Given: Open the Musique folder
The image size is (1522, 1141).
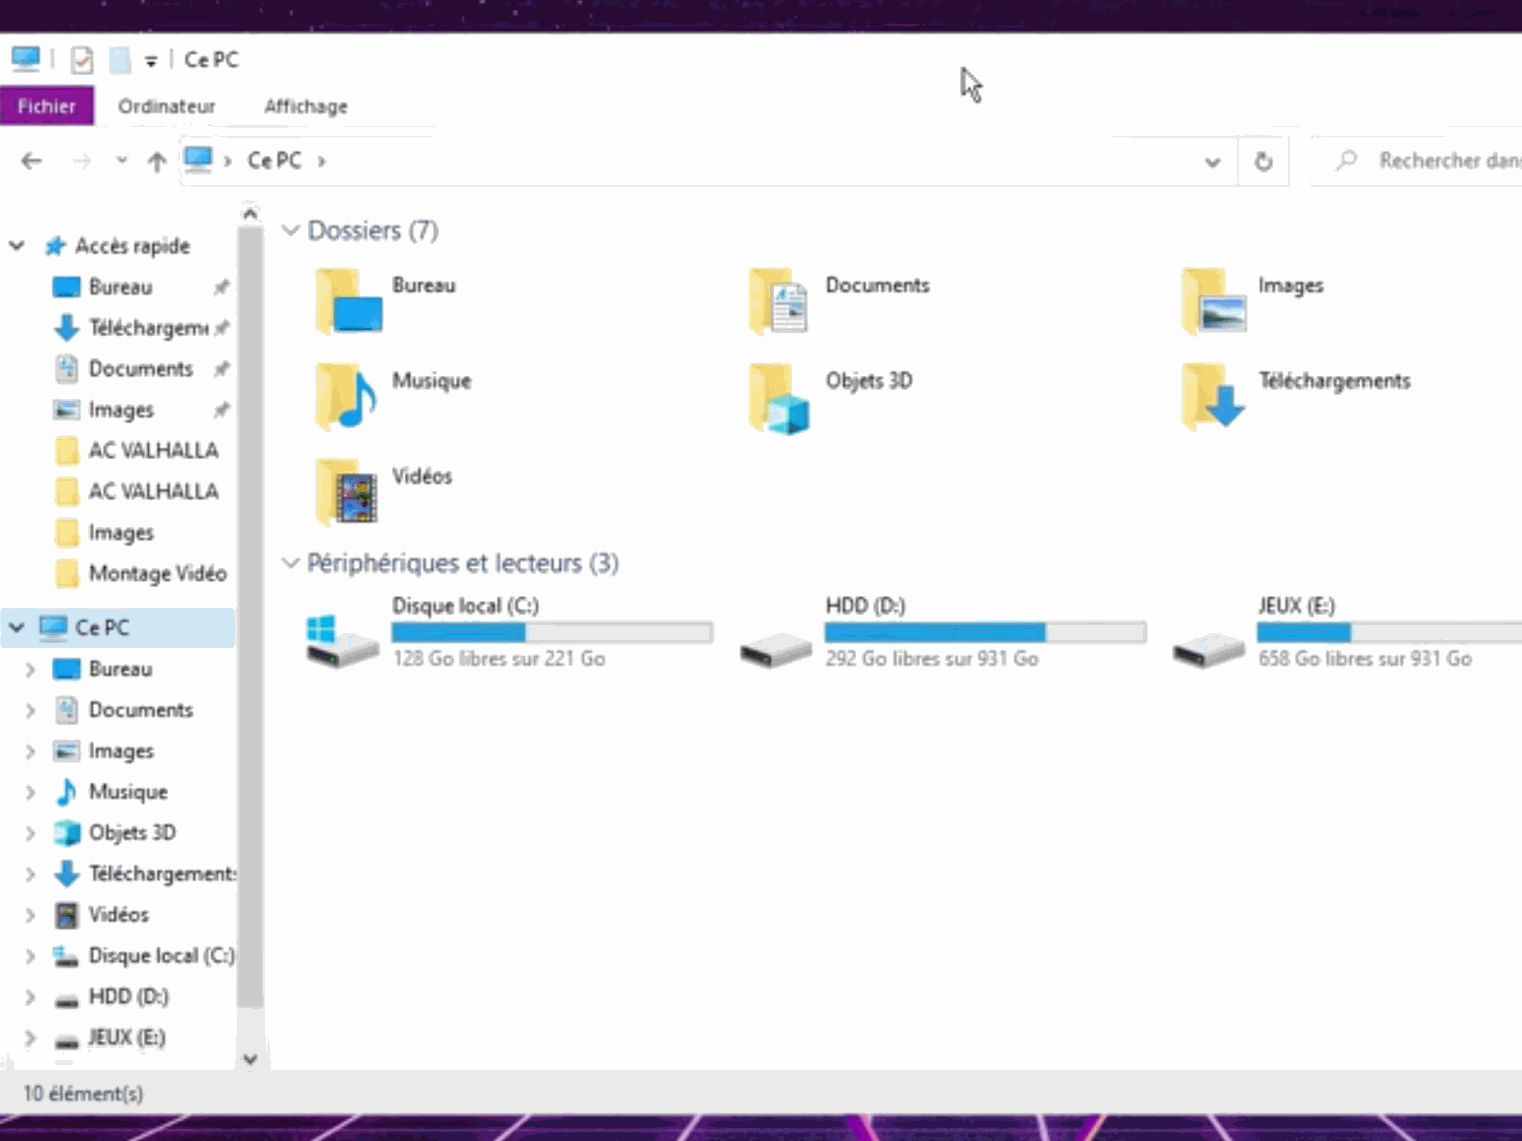Looking at the screenshot, I should point(431,380).
